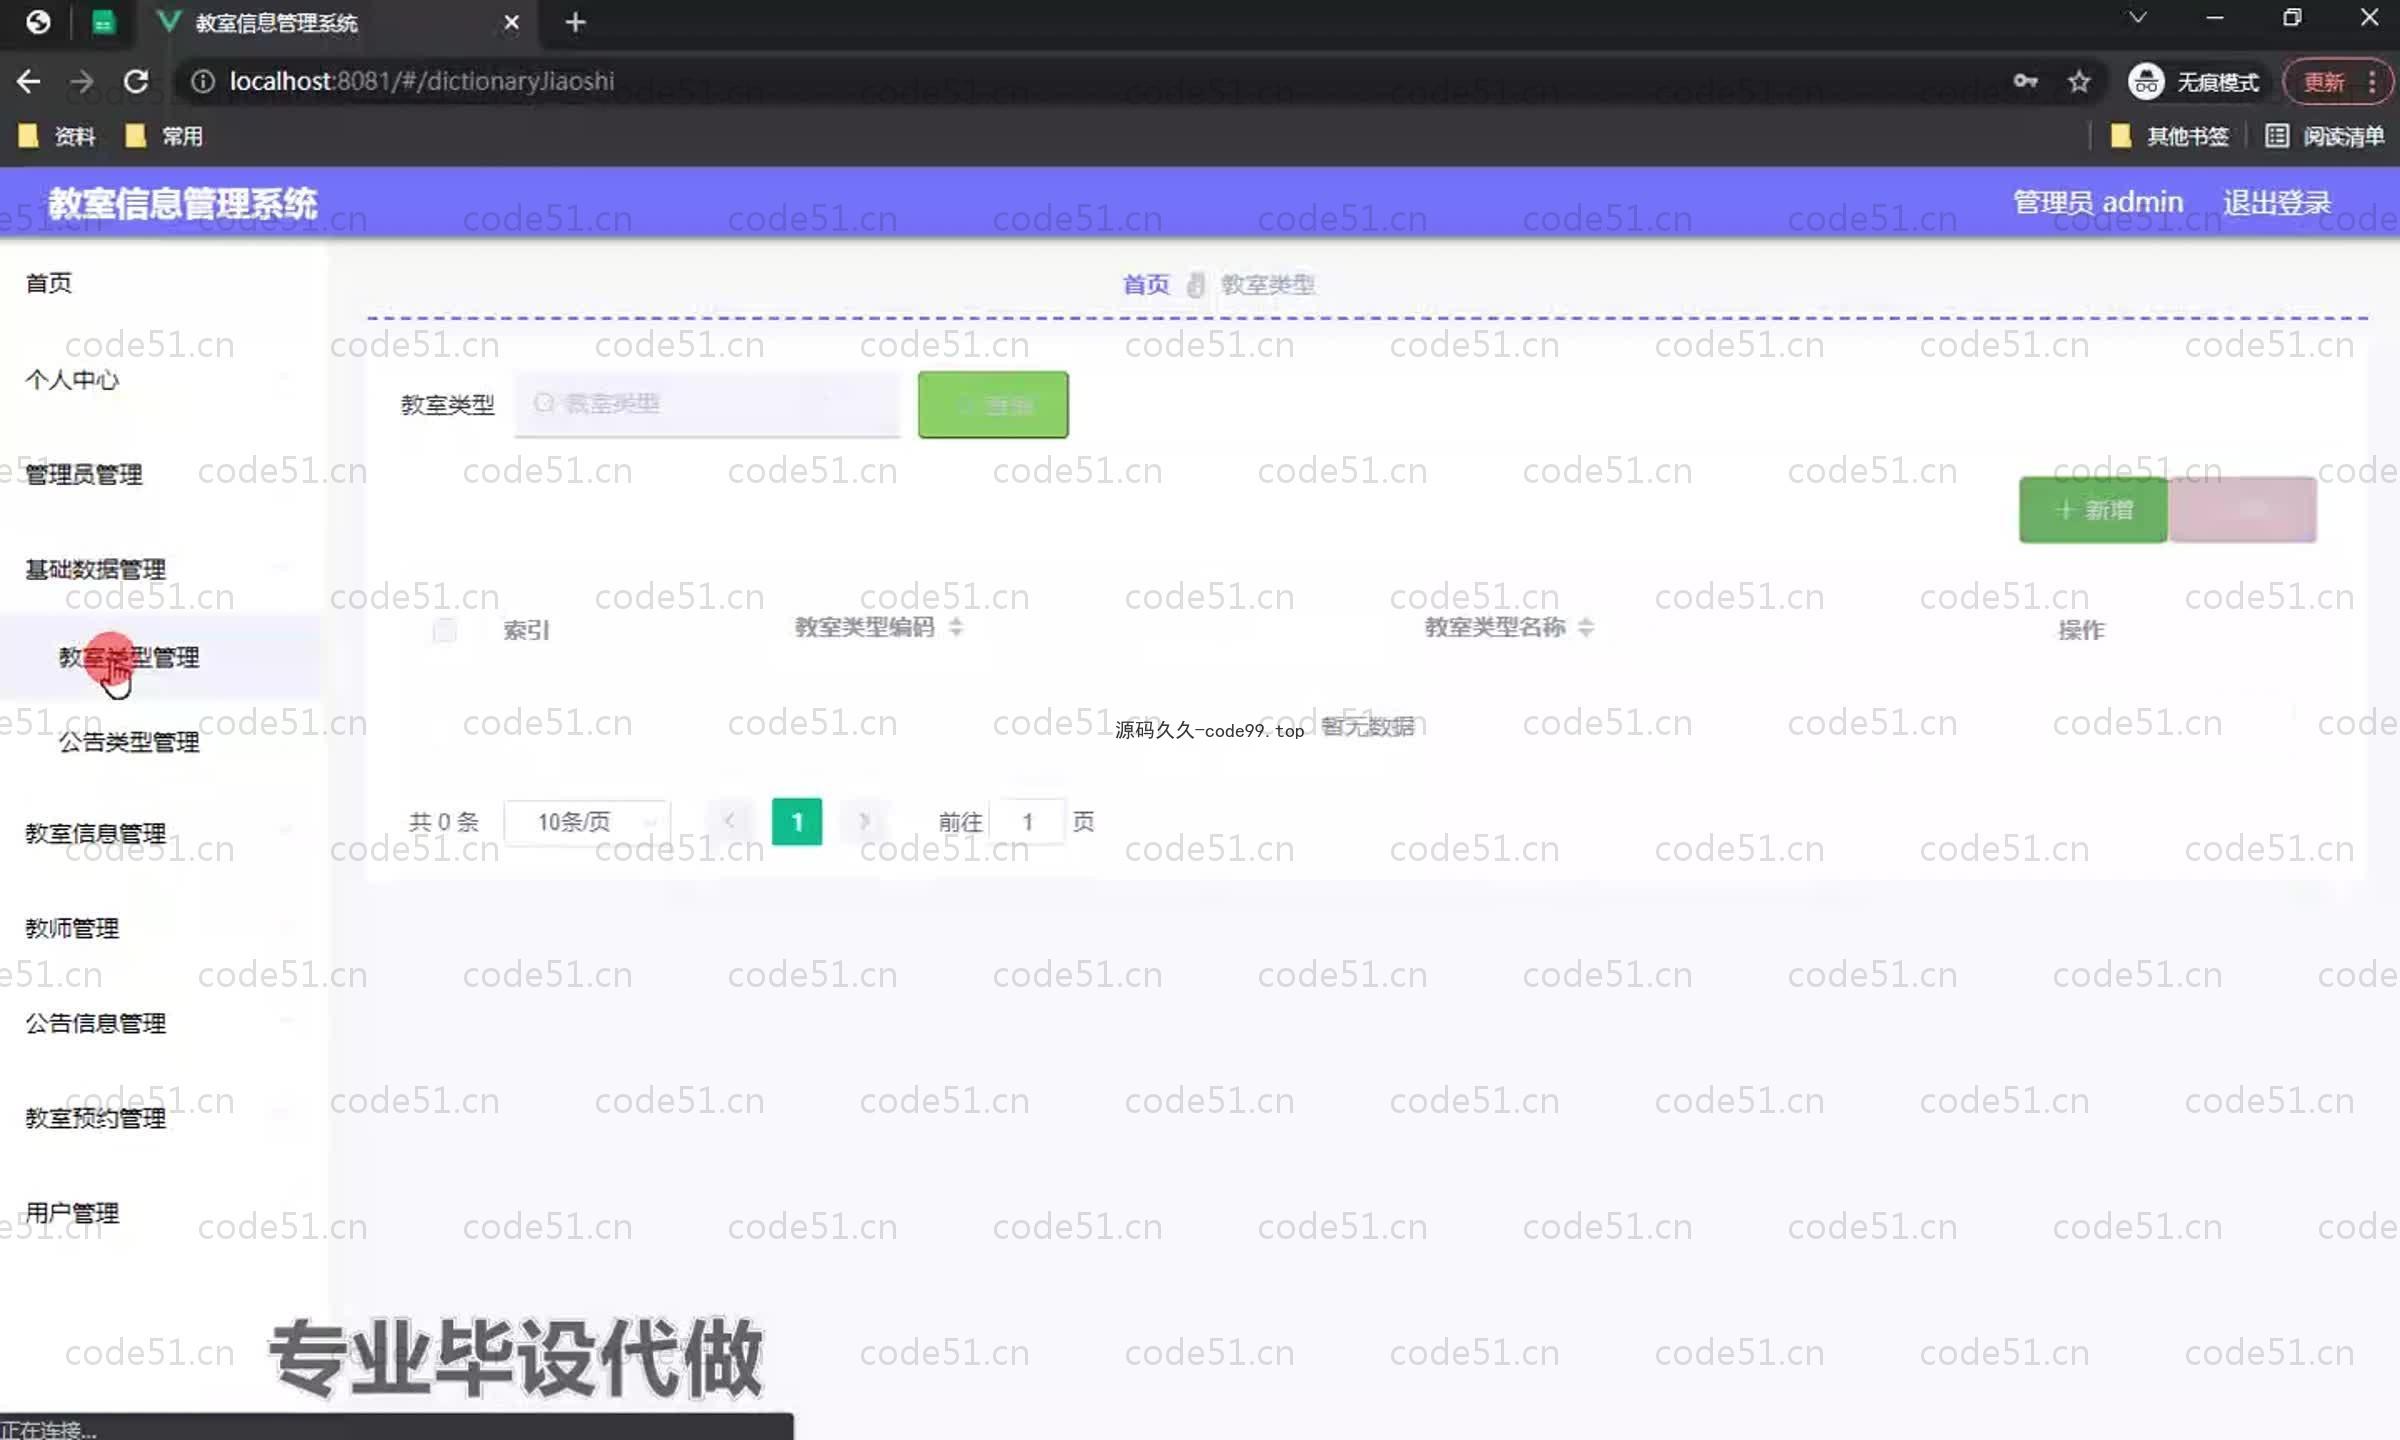Open the browser three-dot menu
This screenshot has height=1440, width=2400.
(x=2372, y=81)
